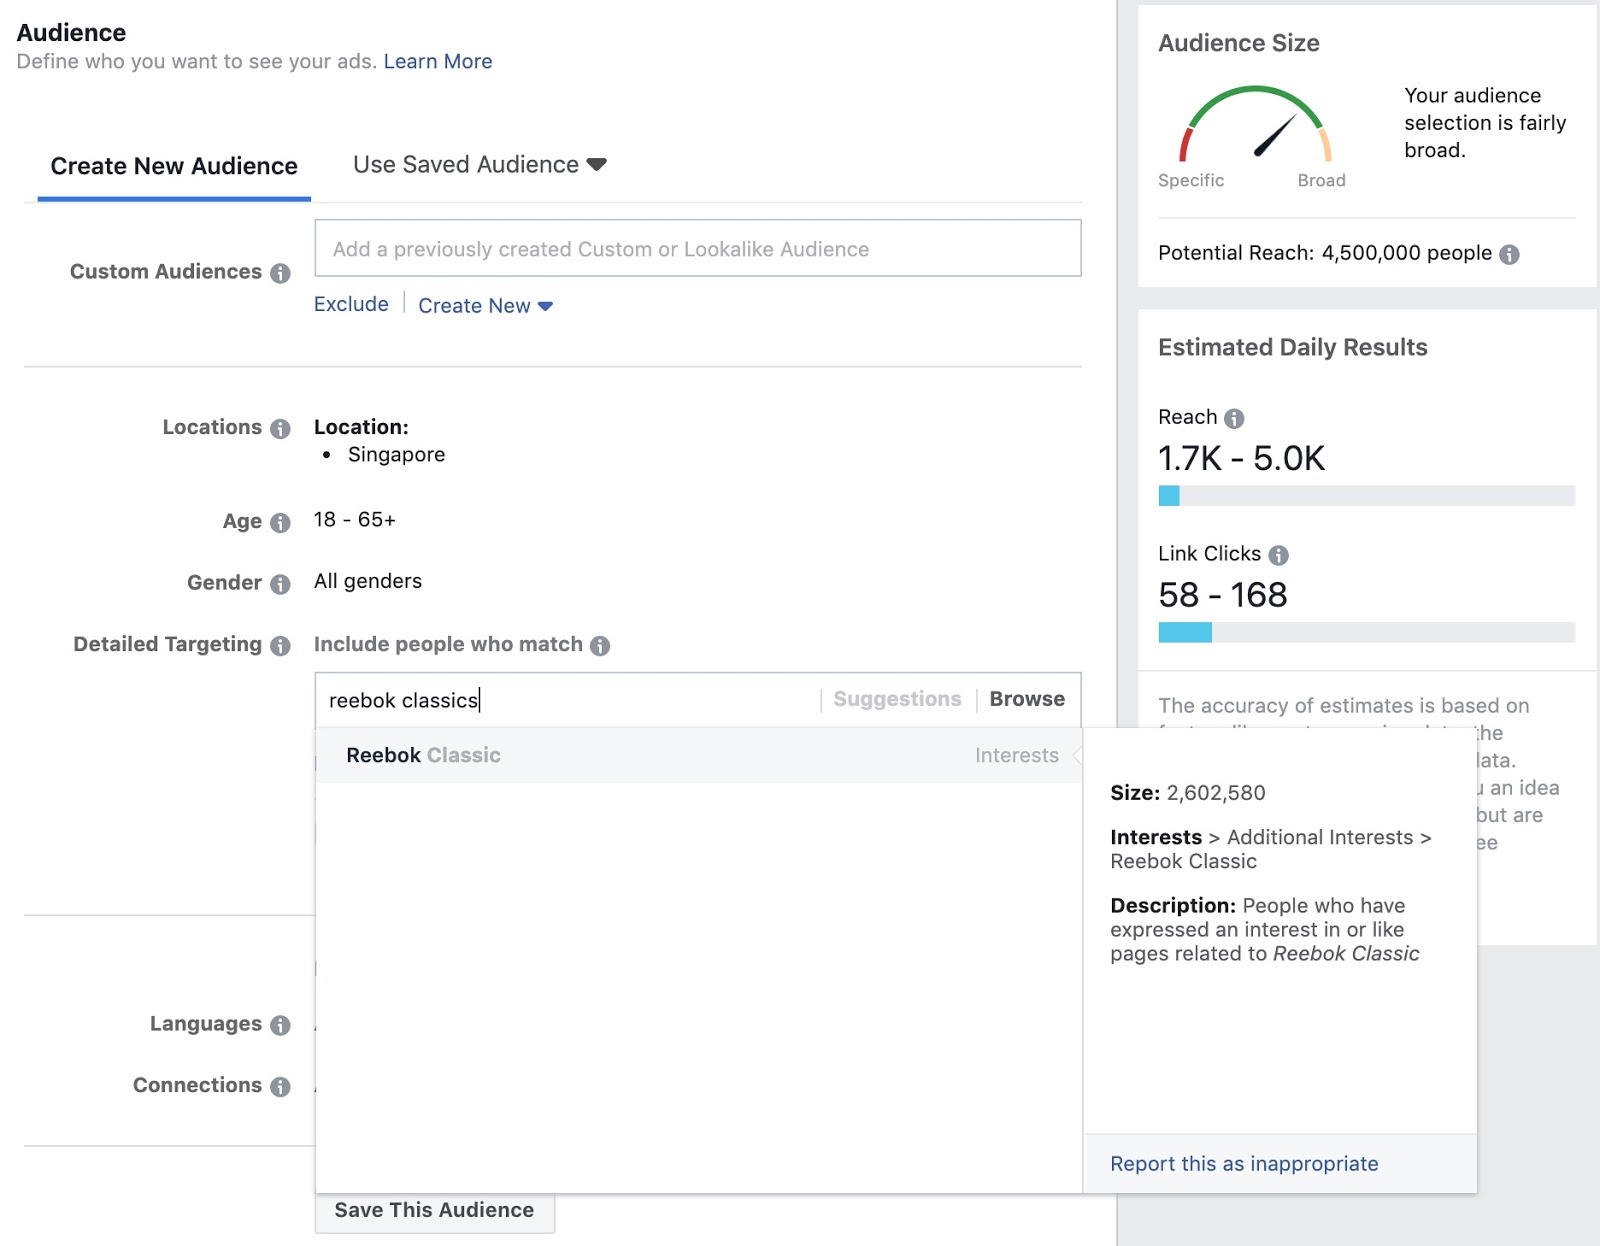The width and height of the screenshot is (1600, 1246).
Task: Click the Potential Reach info icon
Action: (x=1508, y=254)
